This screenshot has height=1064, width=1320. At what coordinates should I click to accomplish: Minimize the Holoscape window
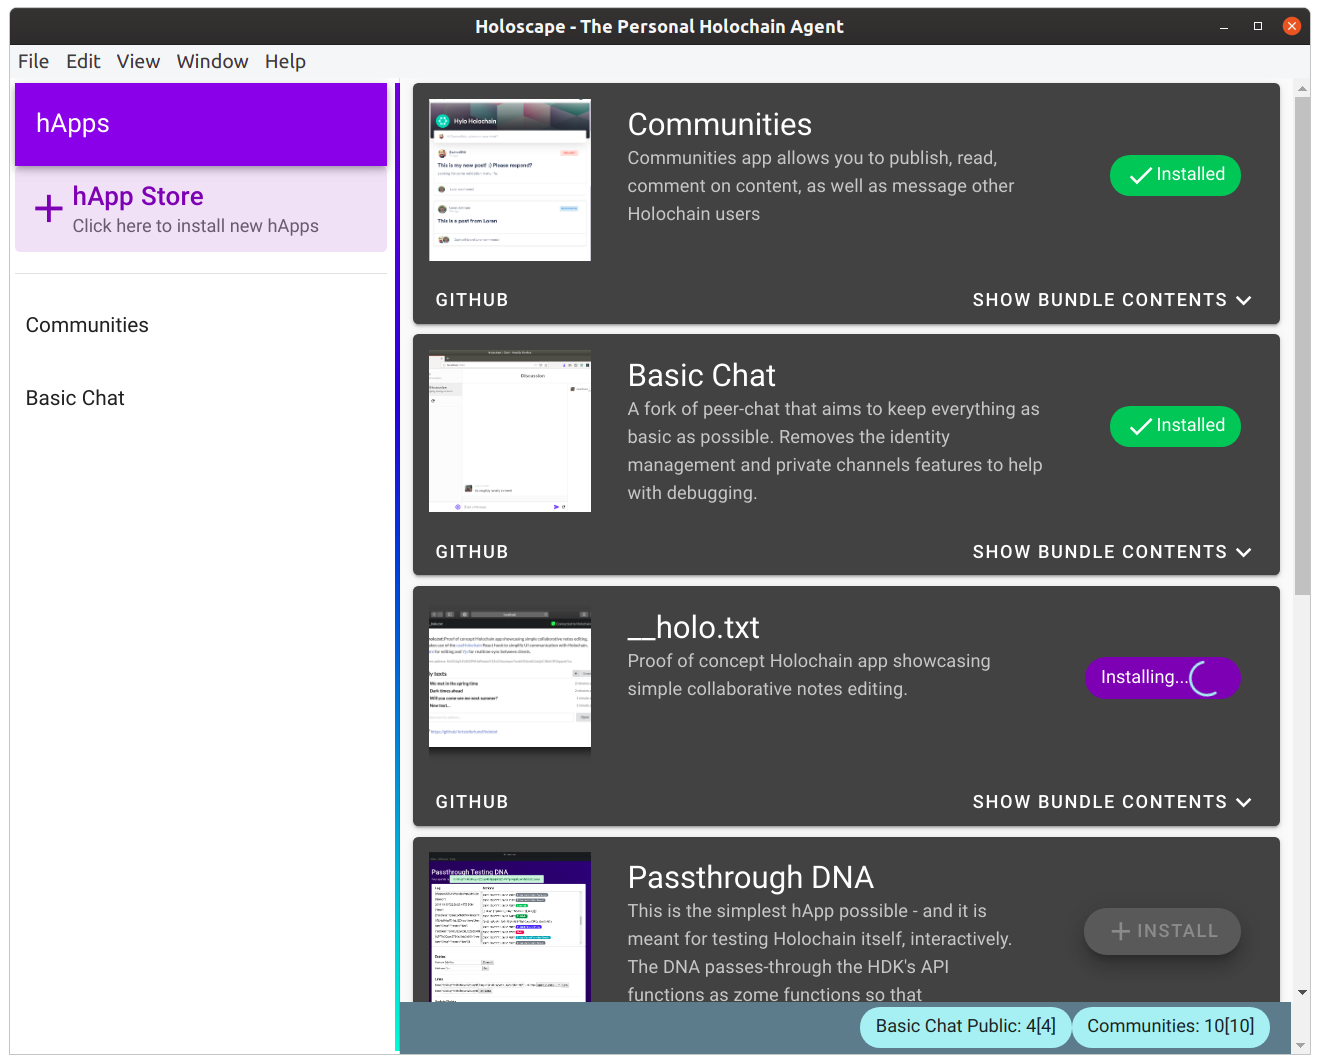tap(1224, 27)
